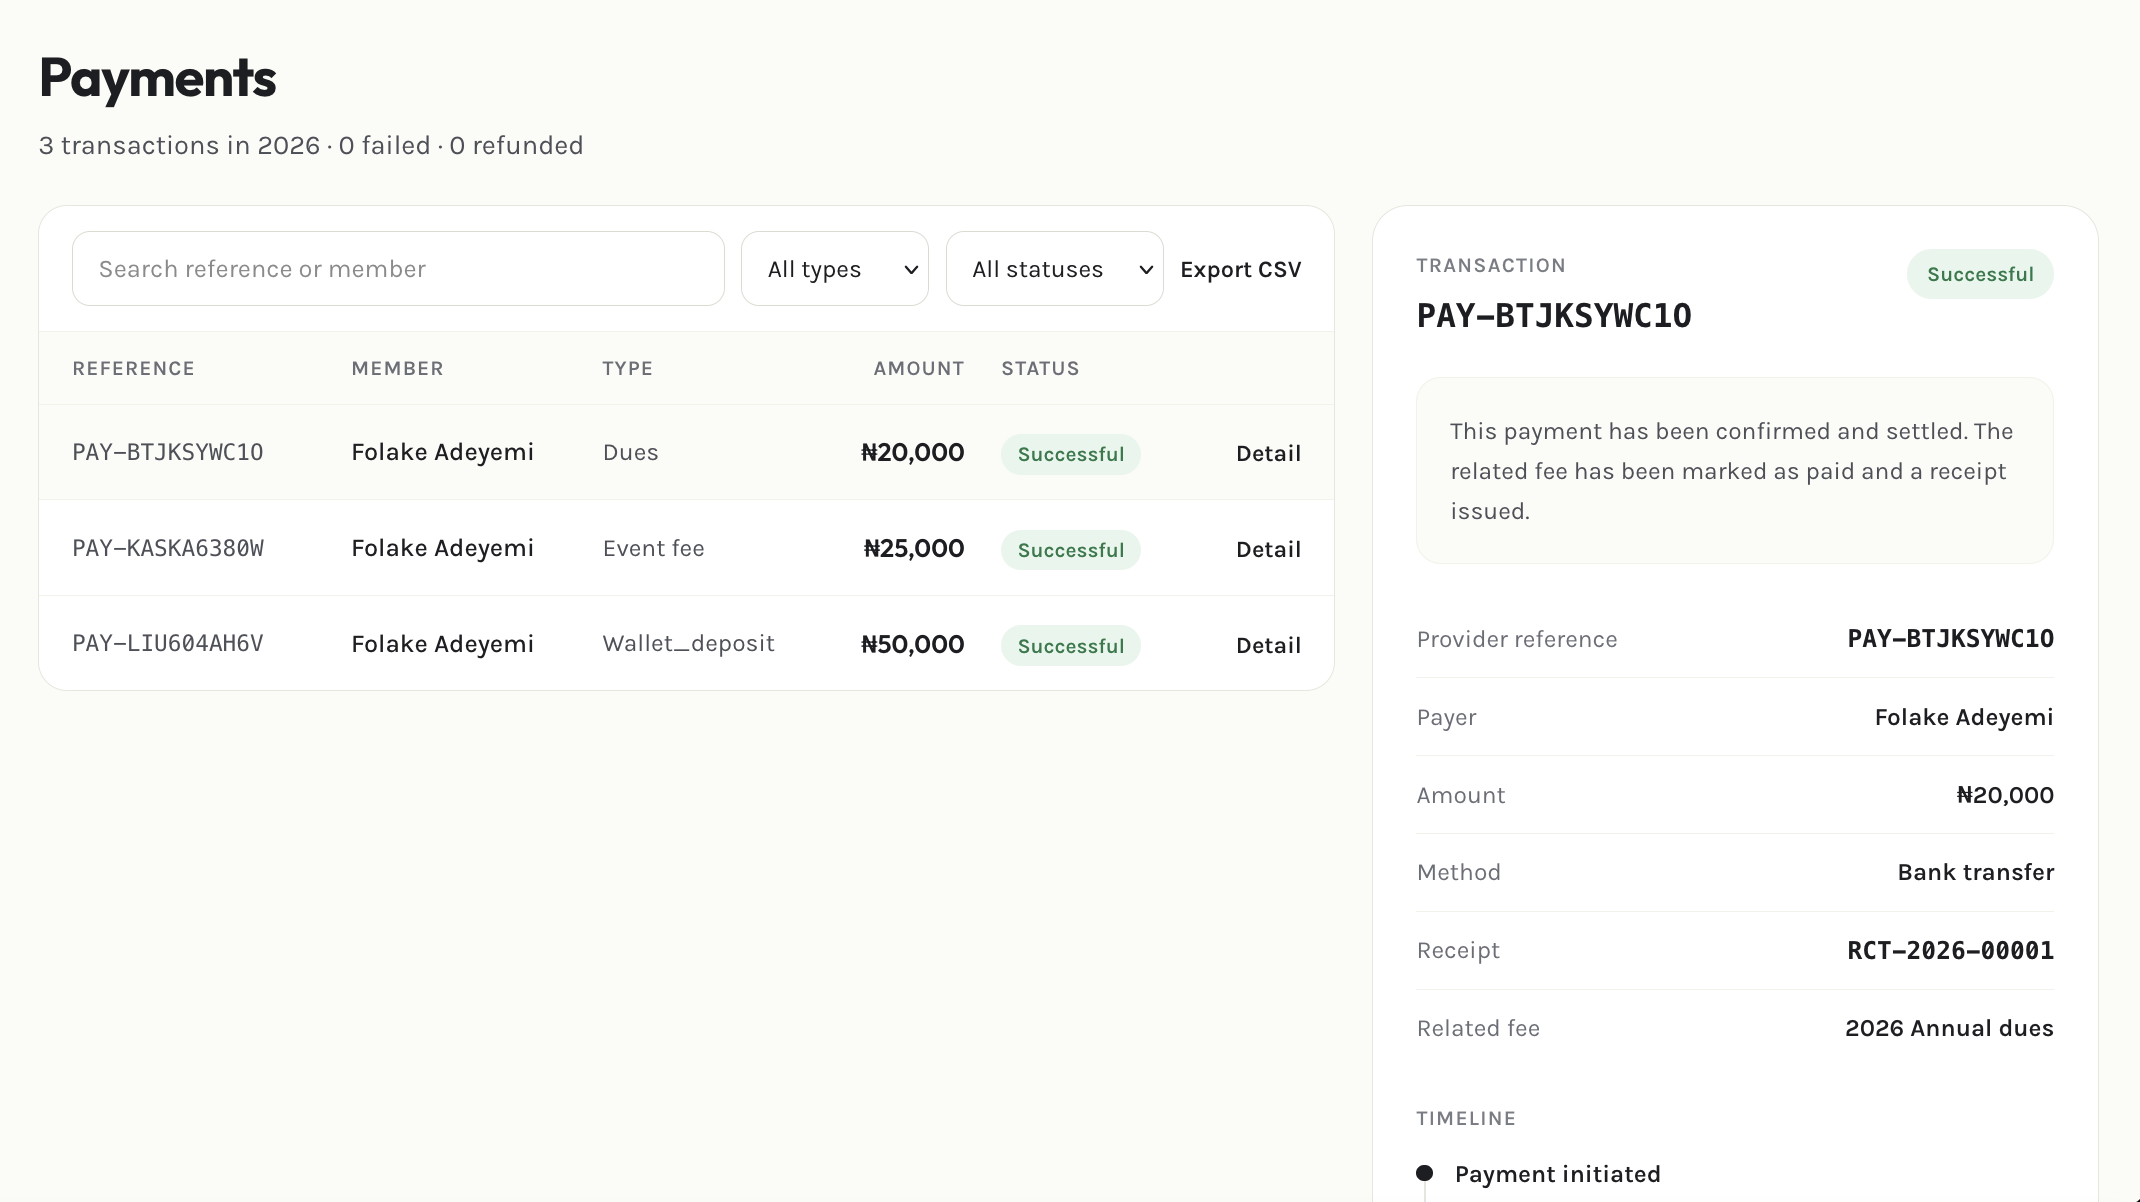
Task: Click Folake Adeyemi in the Event fee row
Action: tap(443, 548)
